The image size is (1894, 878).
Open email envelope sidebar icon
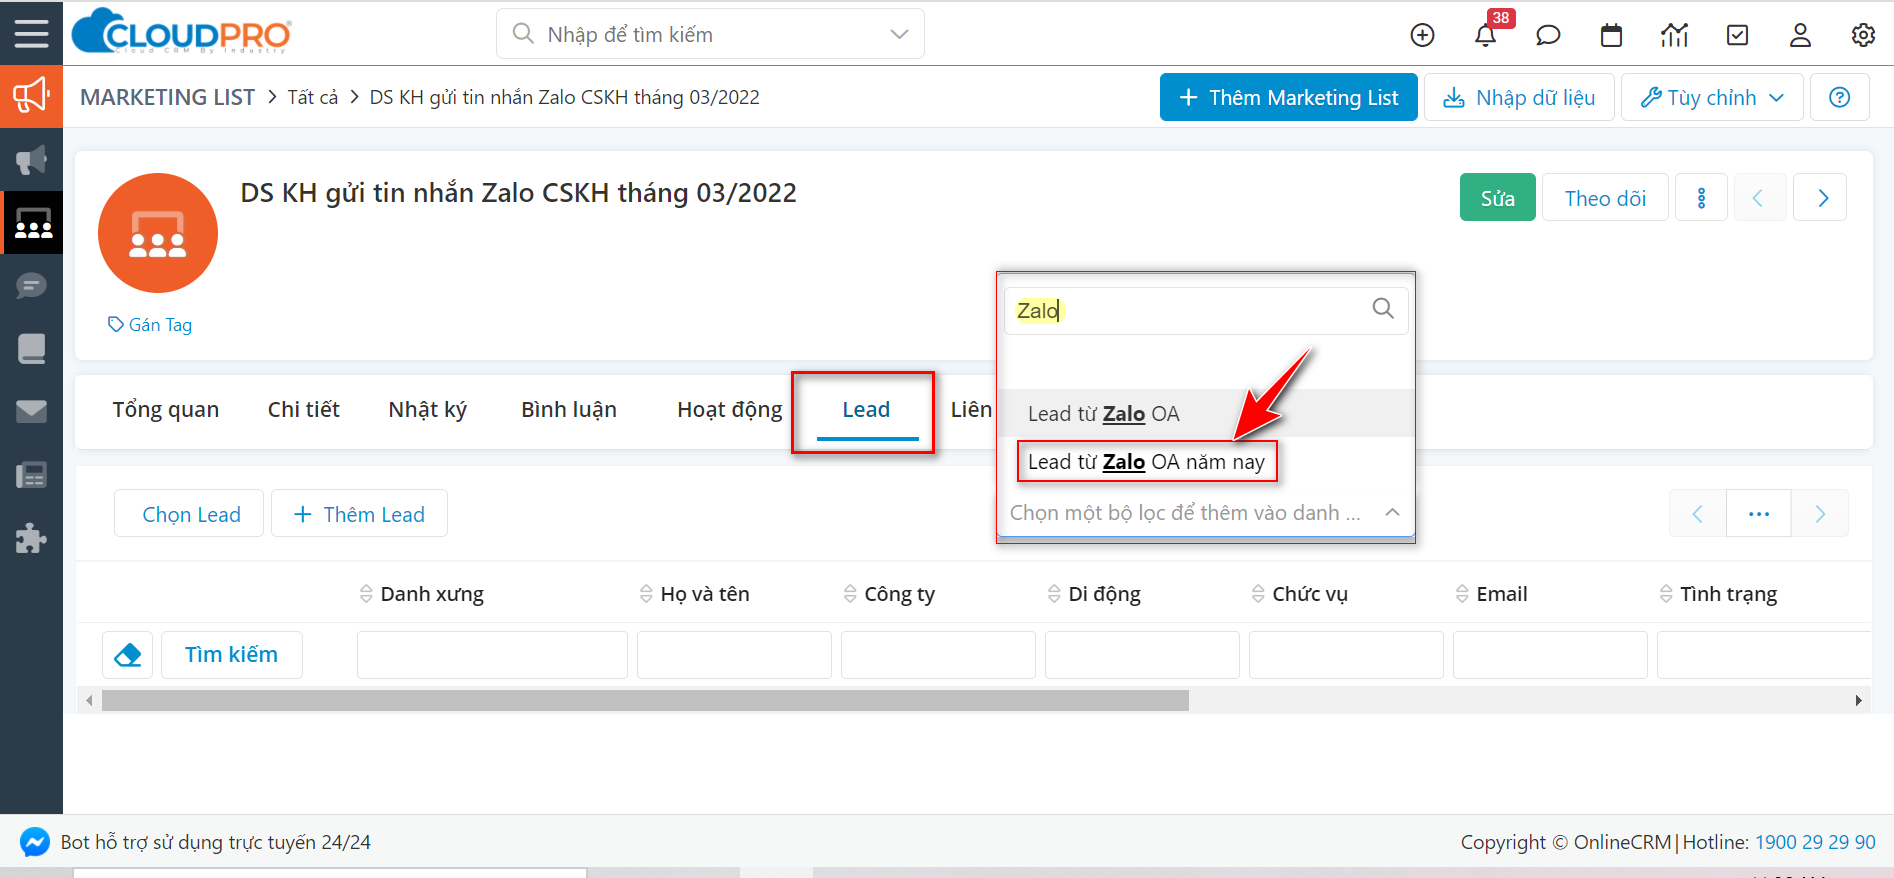[31, 411]
